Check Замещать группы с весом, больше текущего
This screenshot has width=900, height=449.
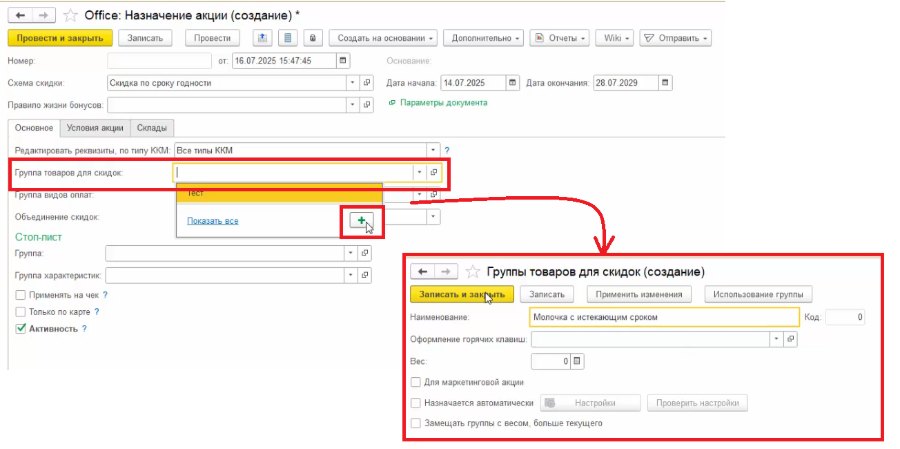pyautogui.click(x=417, y=423)
